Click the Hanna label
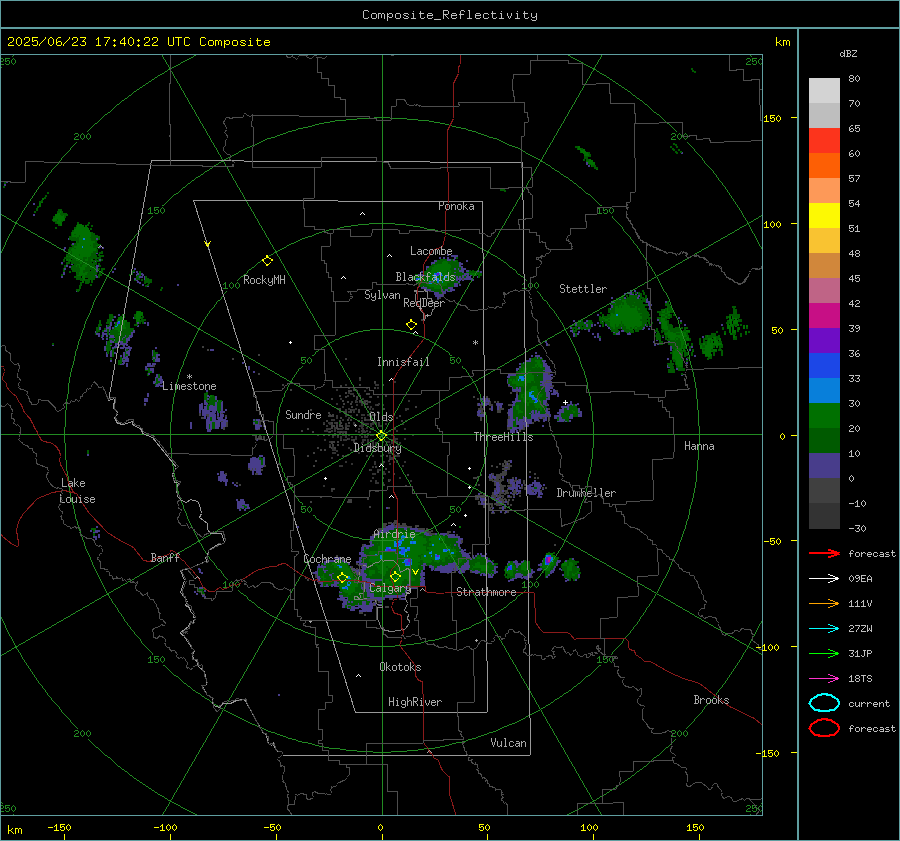 tap(699, 446)
